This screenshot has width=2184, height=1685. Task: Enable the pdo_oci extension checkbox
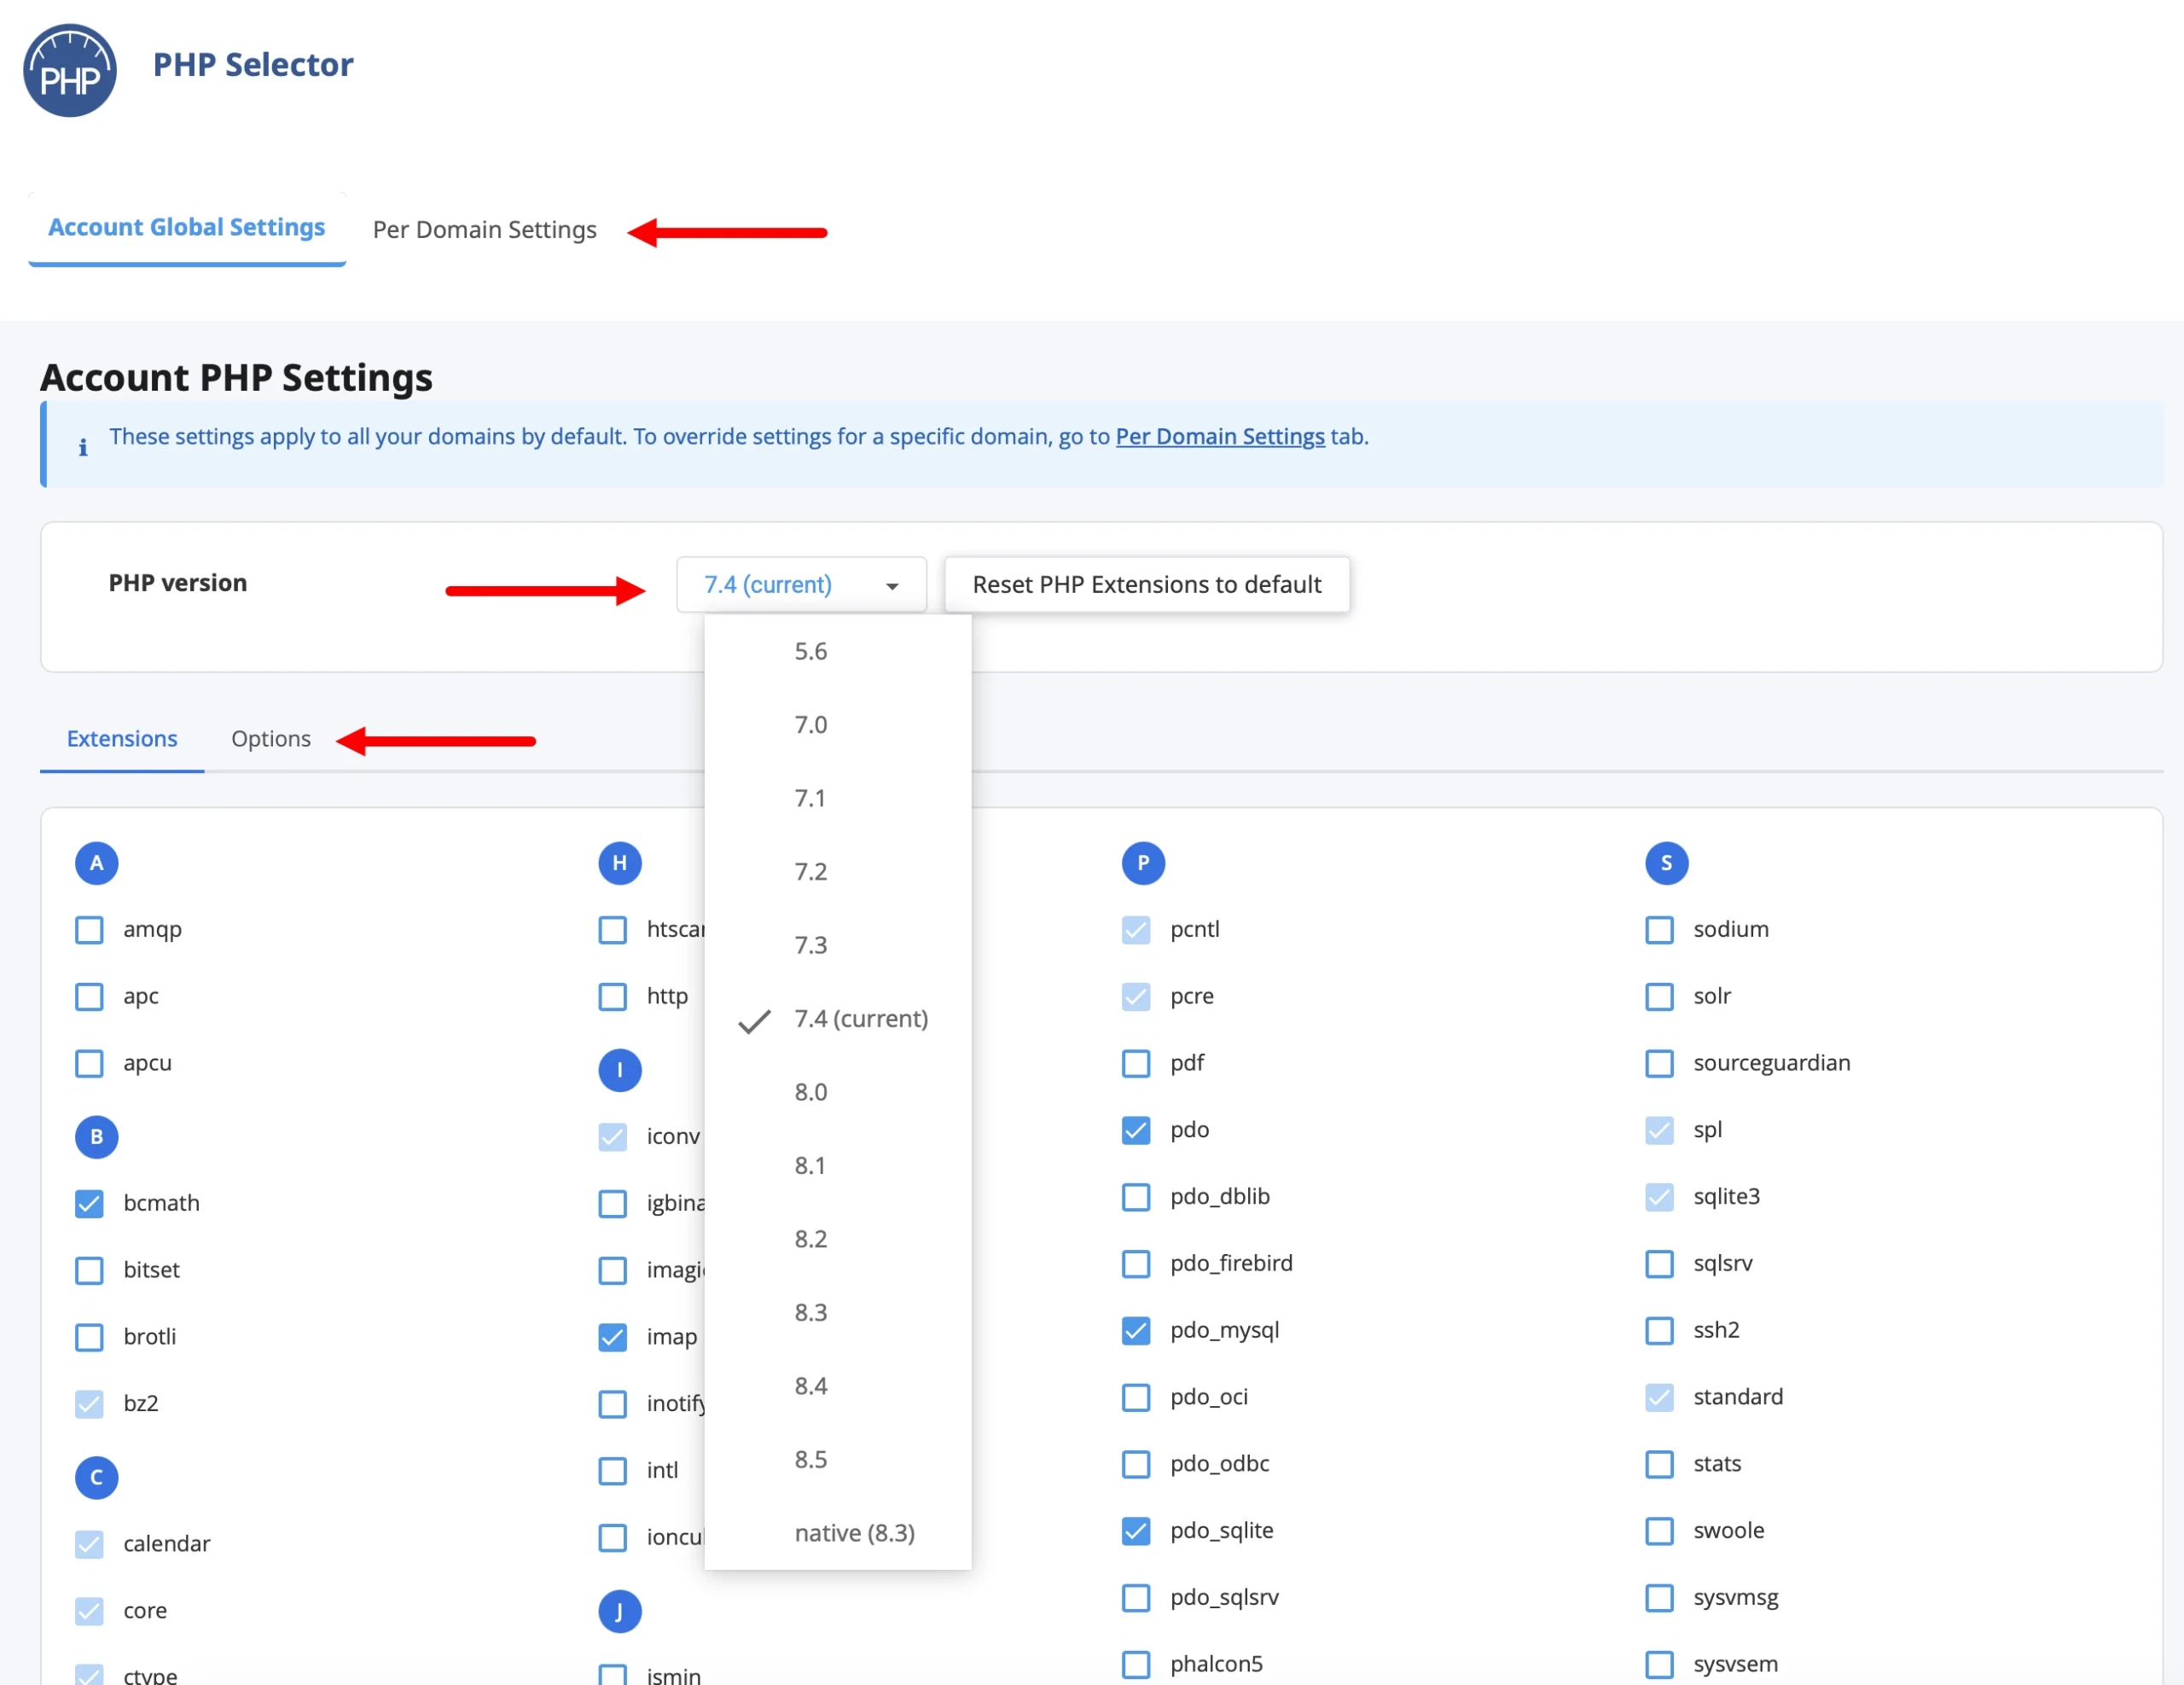1136,1398
